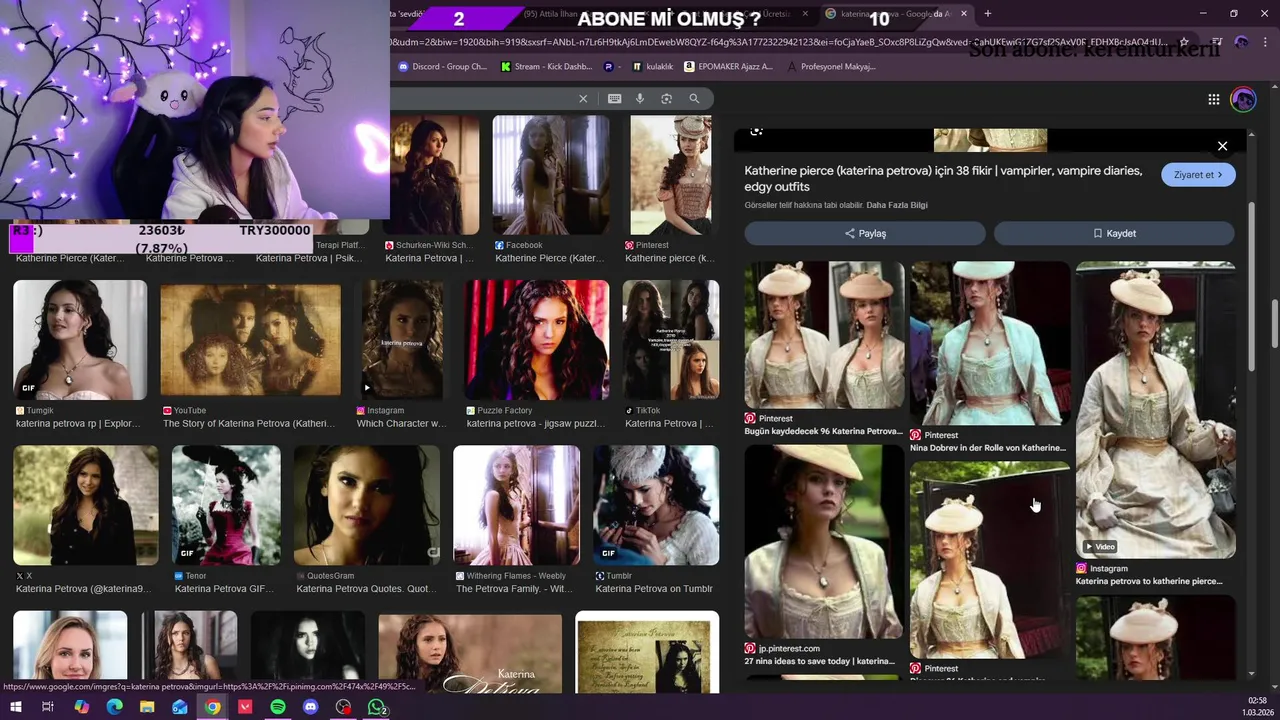Open Windows Start menu
Image resolution: width=1280 pixels, height=720 pixels.
click(15, 707)
